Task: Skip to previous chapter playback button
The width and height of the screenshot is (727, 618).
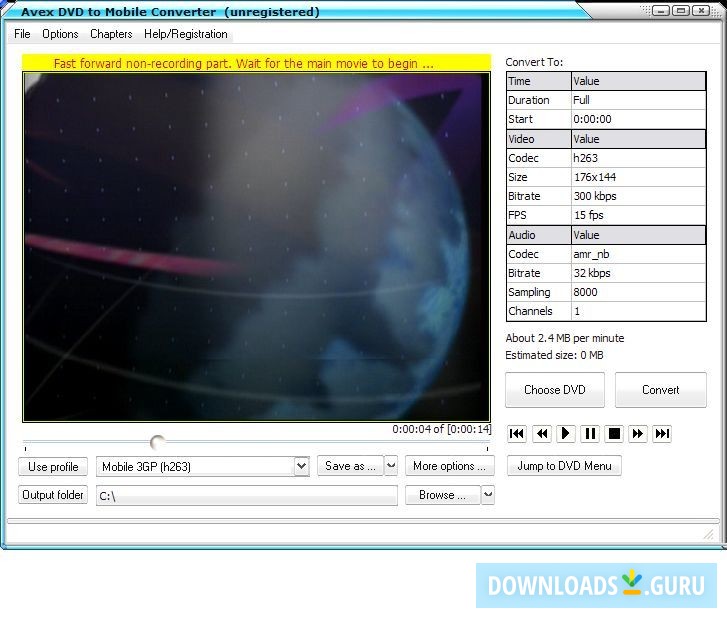Action: pyautogui.click(x=517, y=433)
